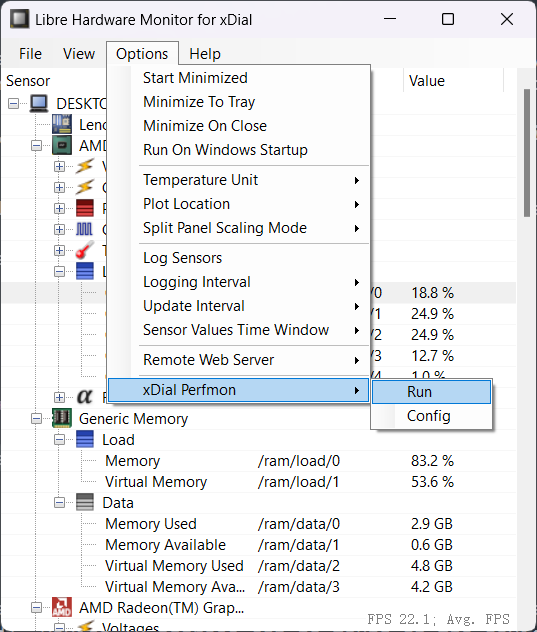
Task: Click the second lightning bolt icon under AMD
Action: click(85, 187)
